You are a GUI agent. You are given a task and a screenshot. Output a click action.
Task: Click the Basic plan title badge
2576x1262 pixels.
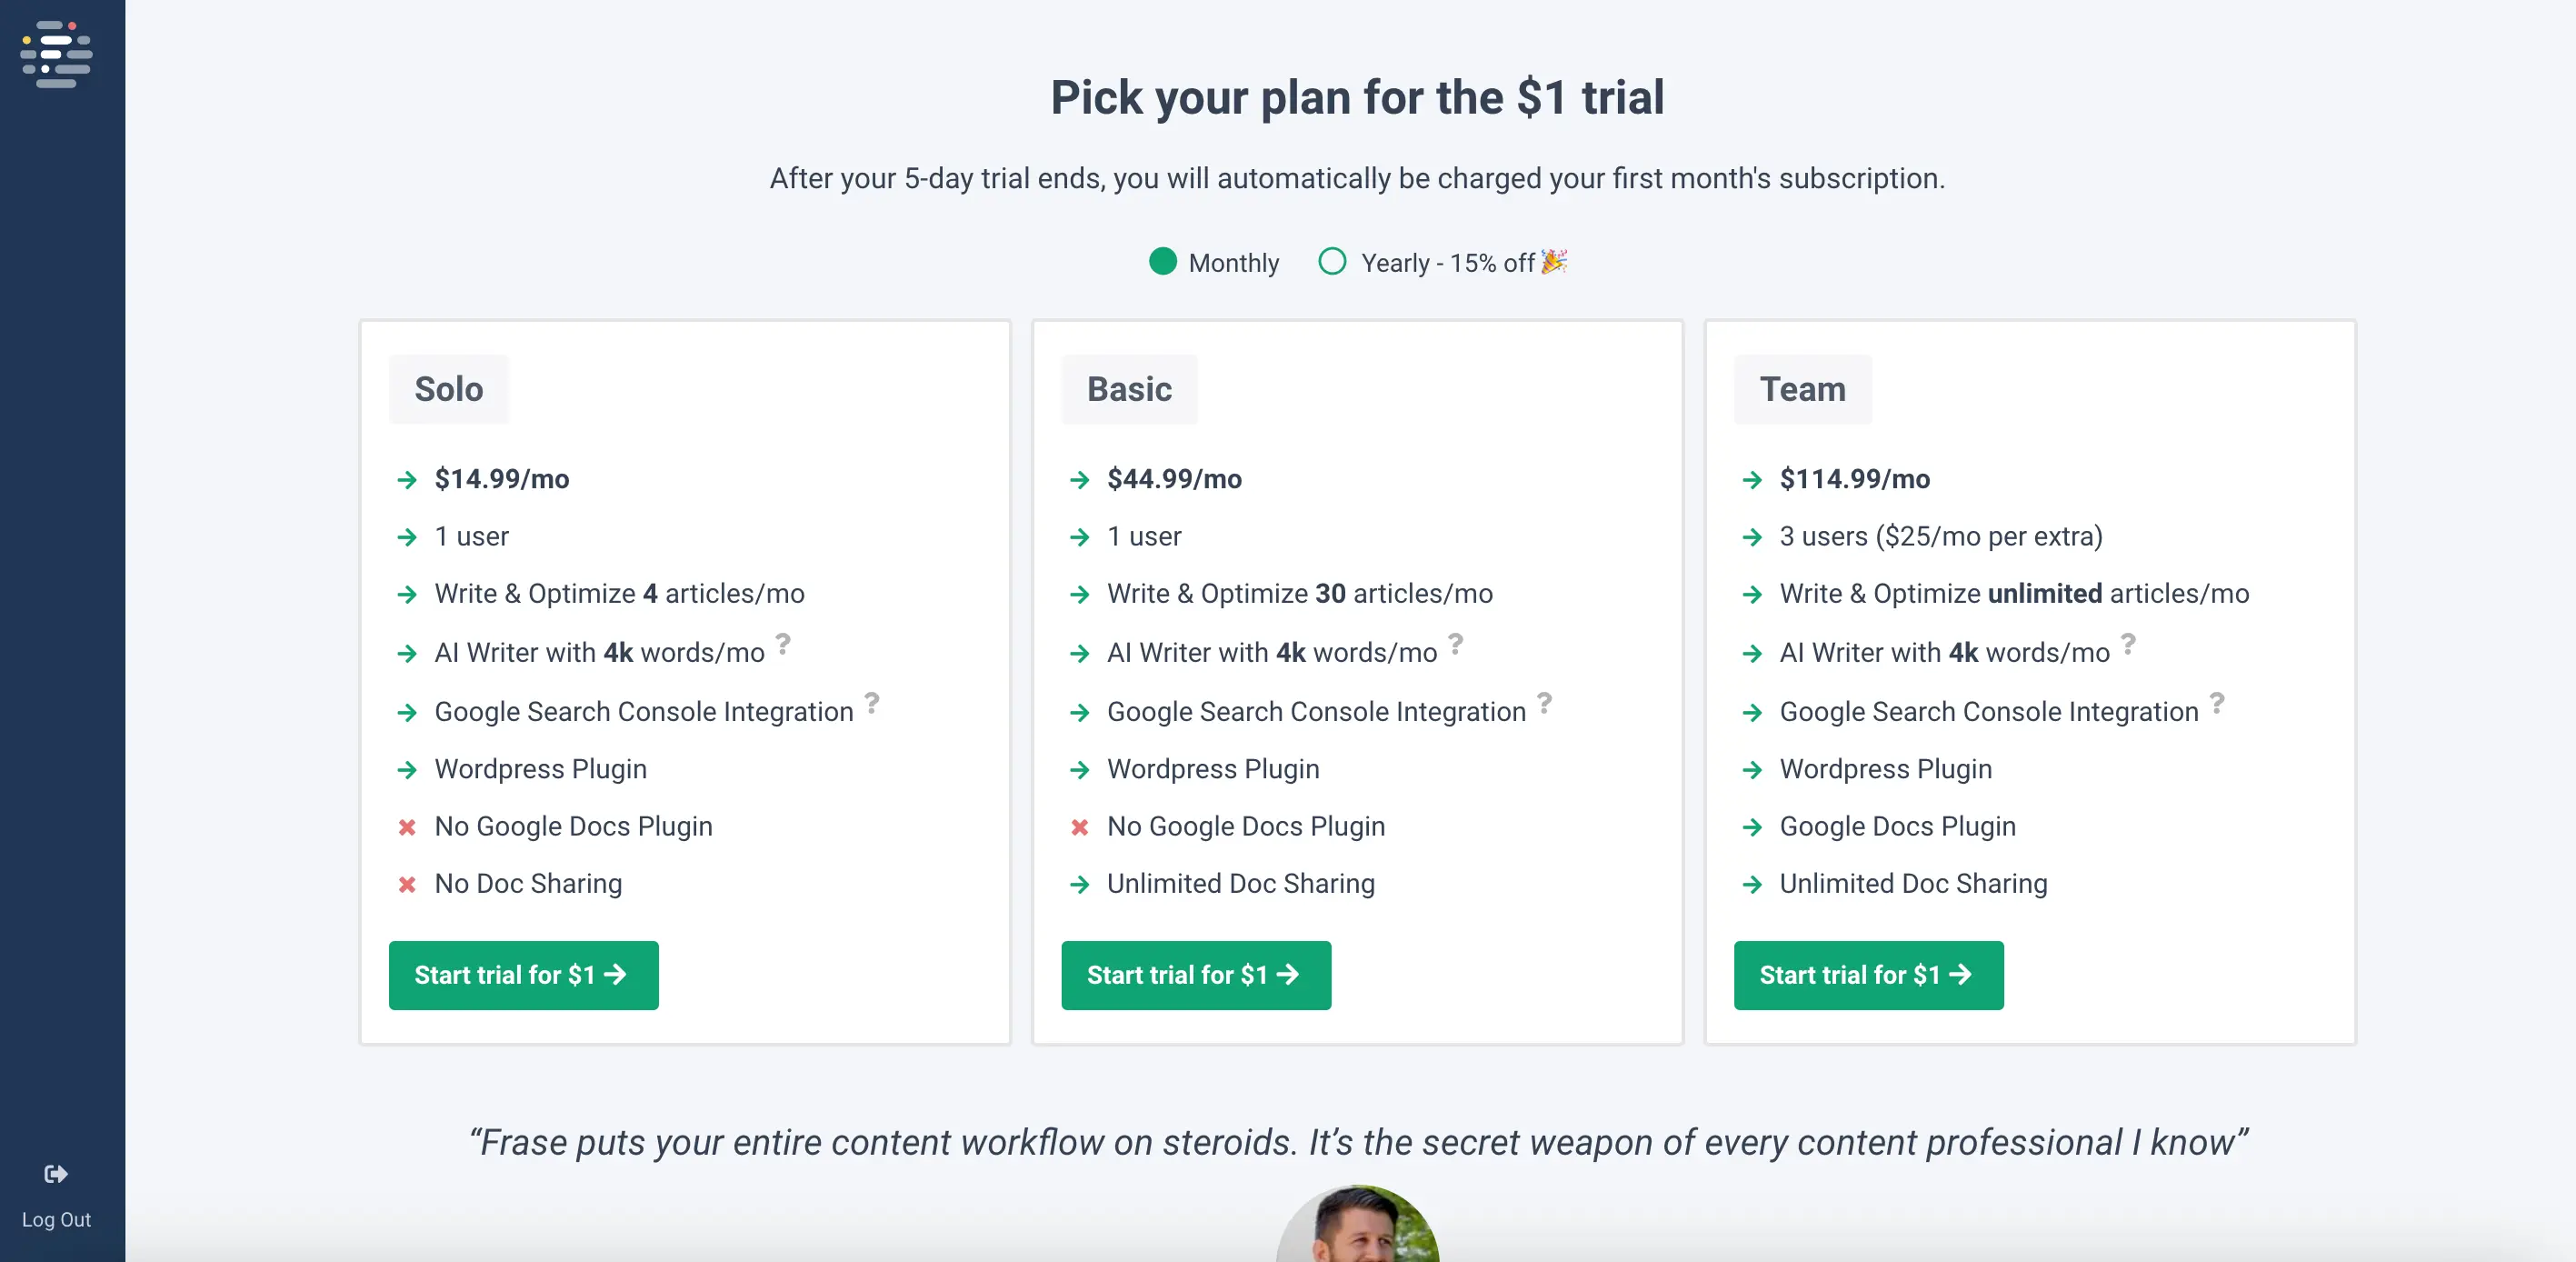[x=1129, y=389]
